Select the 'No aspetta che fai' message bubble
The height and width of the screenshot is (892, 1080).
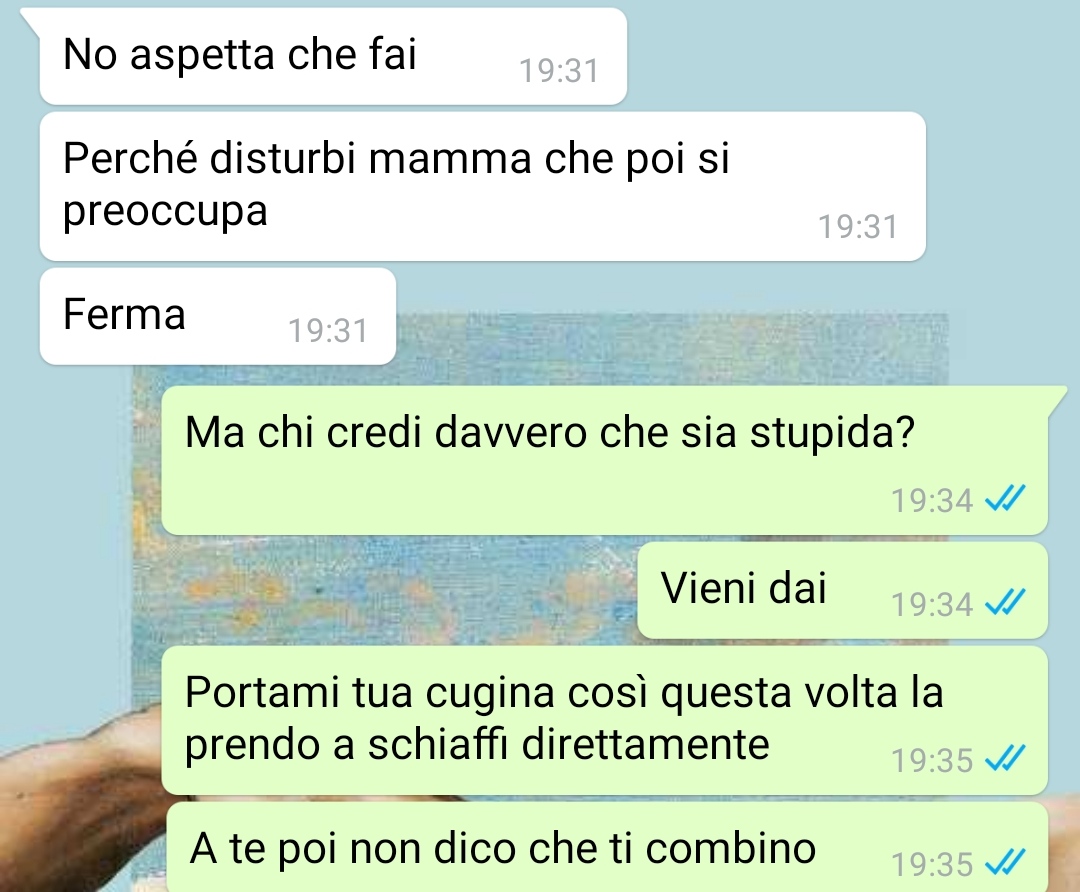click(333, 56)
